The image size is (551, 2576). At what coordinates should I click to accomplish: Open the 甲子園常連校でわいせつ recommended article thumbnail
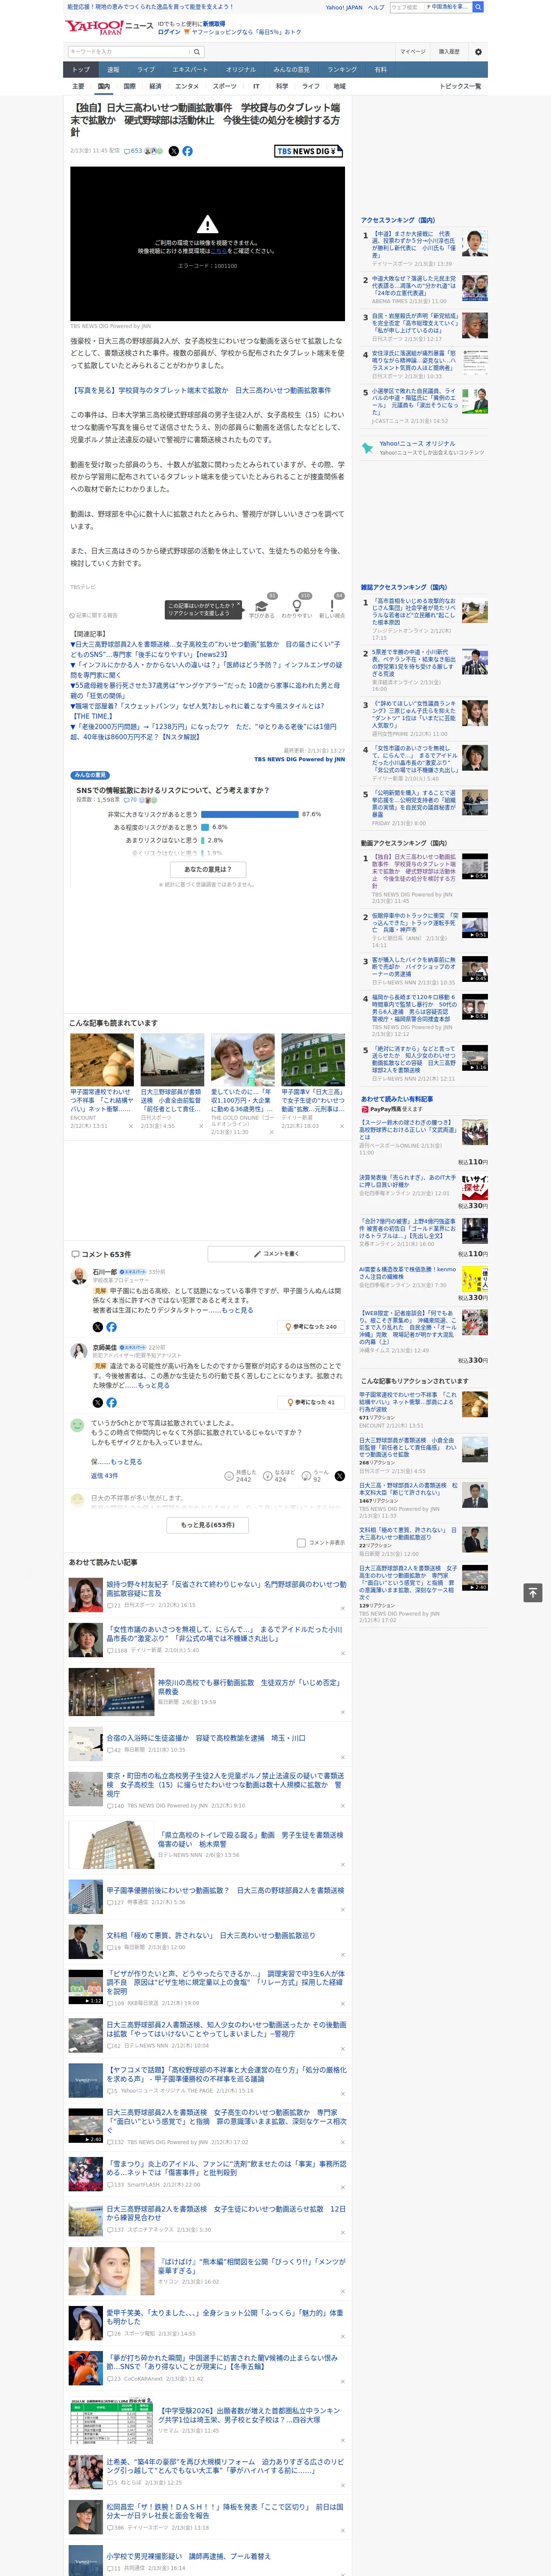(x=102, y=1060)
